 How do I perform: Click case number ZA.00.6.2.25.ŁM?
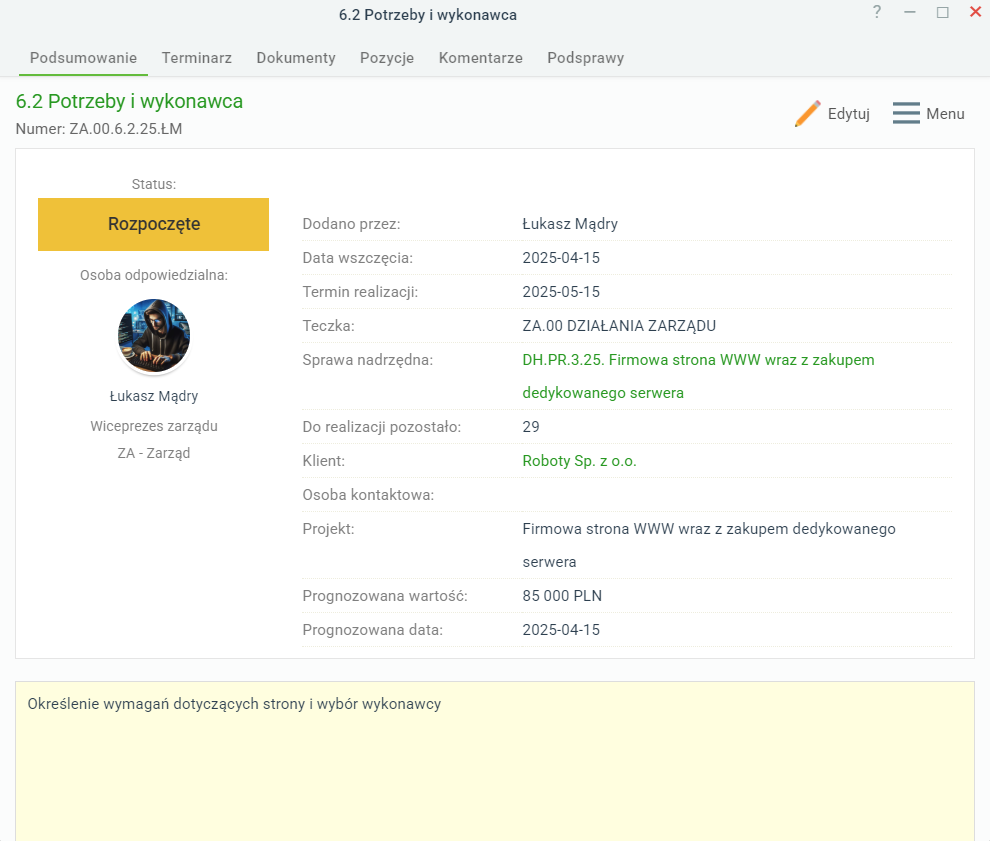click(x=126, y=129)
